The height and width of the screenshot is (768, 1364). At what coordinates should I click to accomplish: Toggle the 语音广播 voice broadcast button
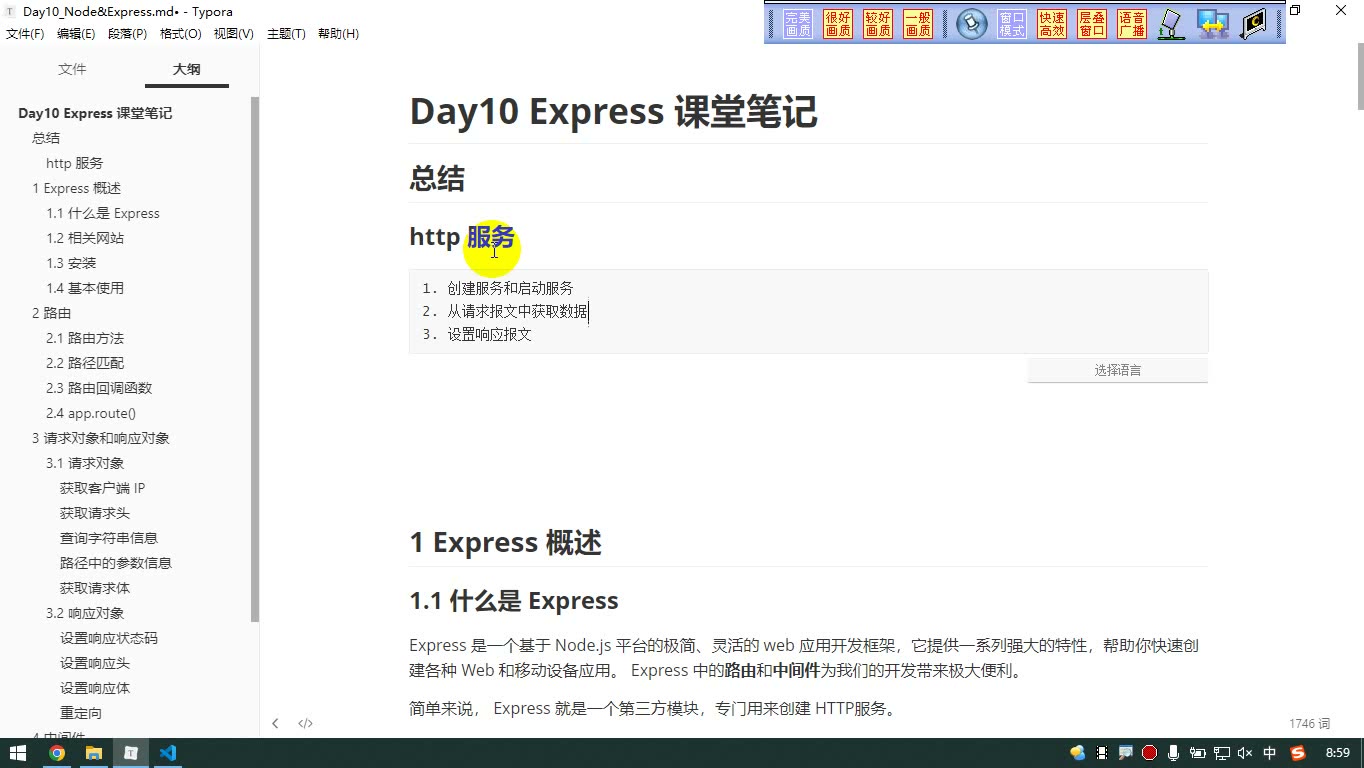(x=1132, y=24)
